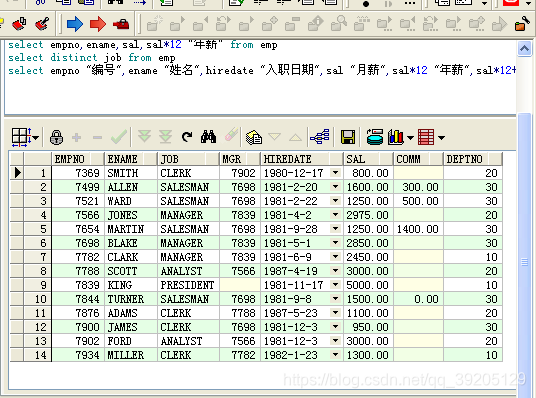Viewport: 536px width, 398px height.
Task: Click the EMPNO cell '7521'
Action: click(x=78, y=201)
